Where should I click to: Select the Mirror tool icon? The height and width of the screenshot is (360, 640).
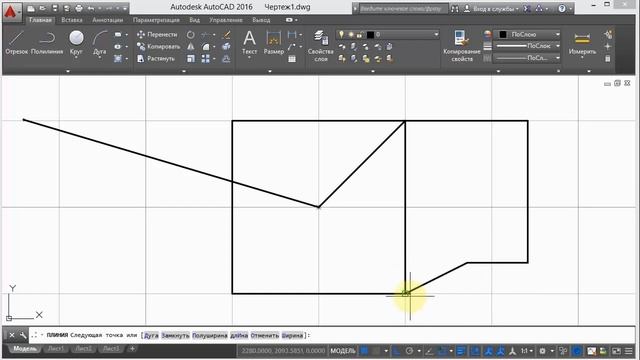(x=191, y=47)
